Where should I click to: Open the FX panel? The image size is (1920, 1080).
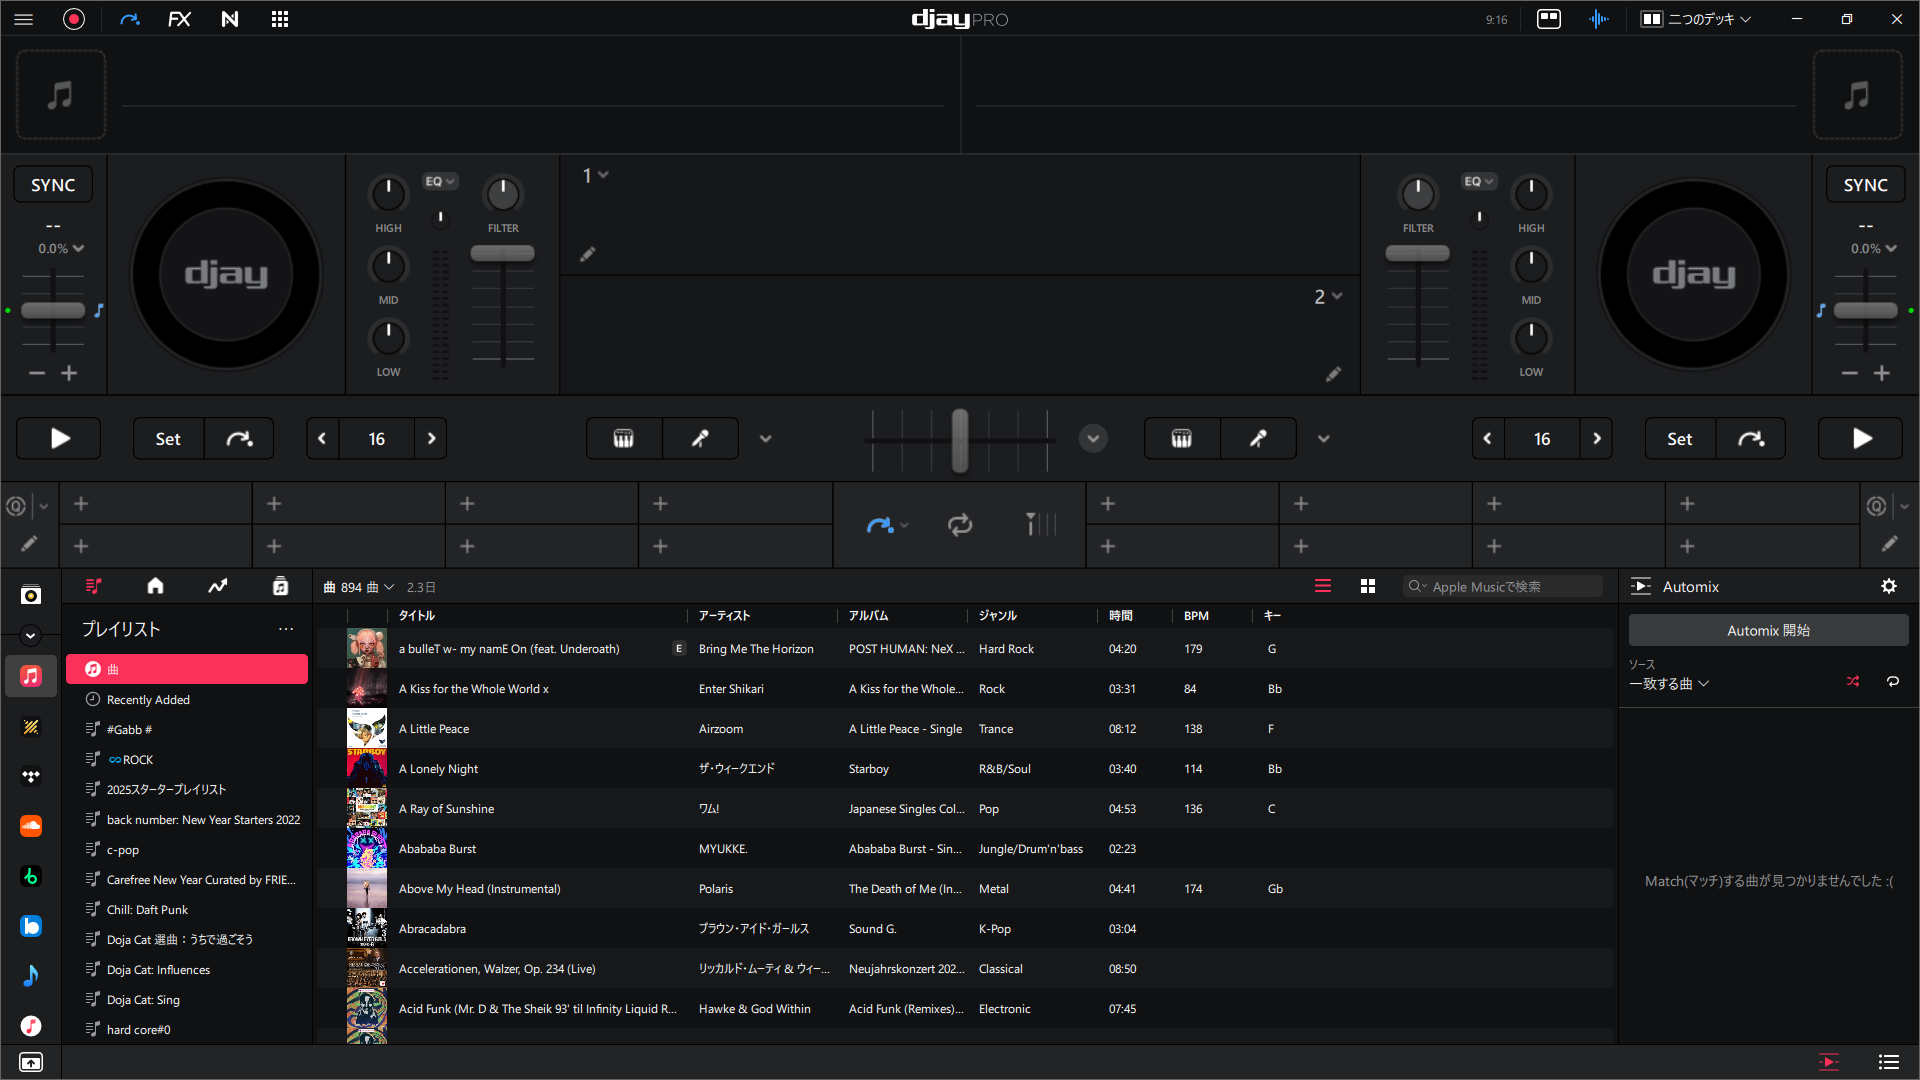[179, 19]
